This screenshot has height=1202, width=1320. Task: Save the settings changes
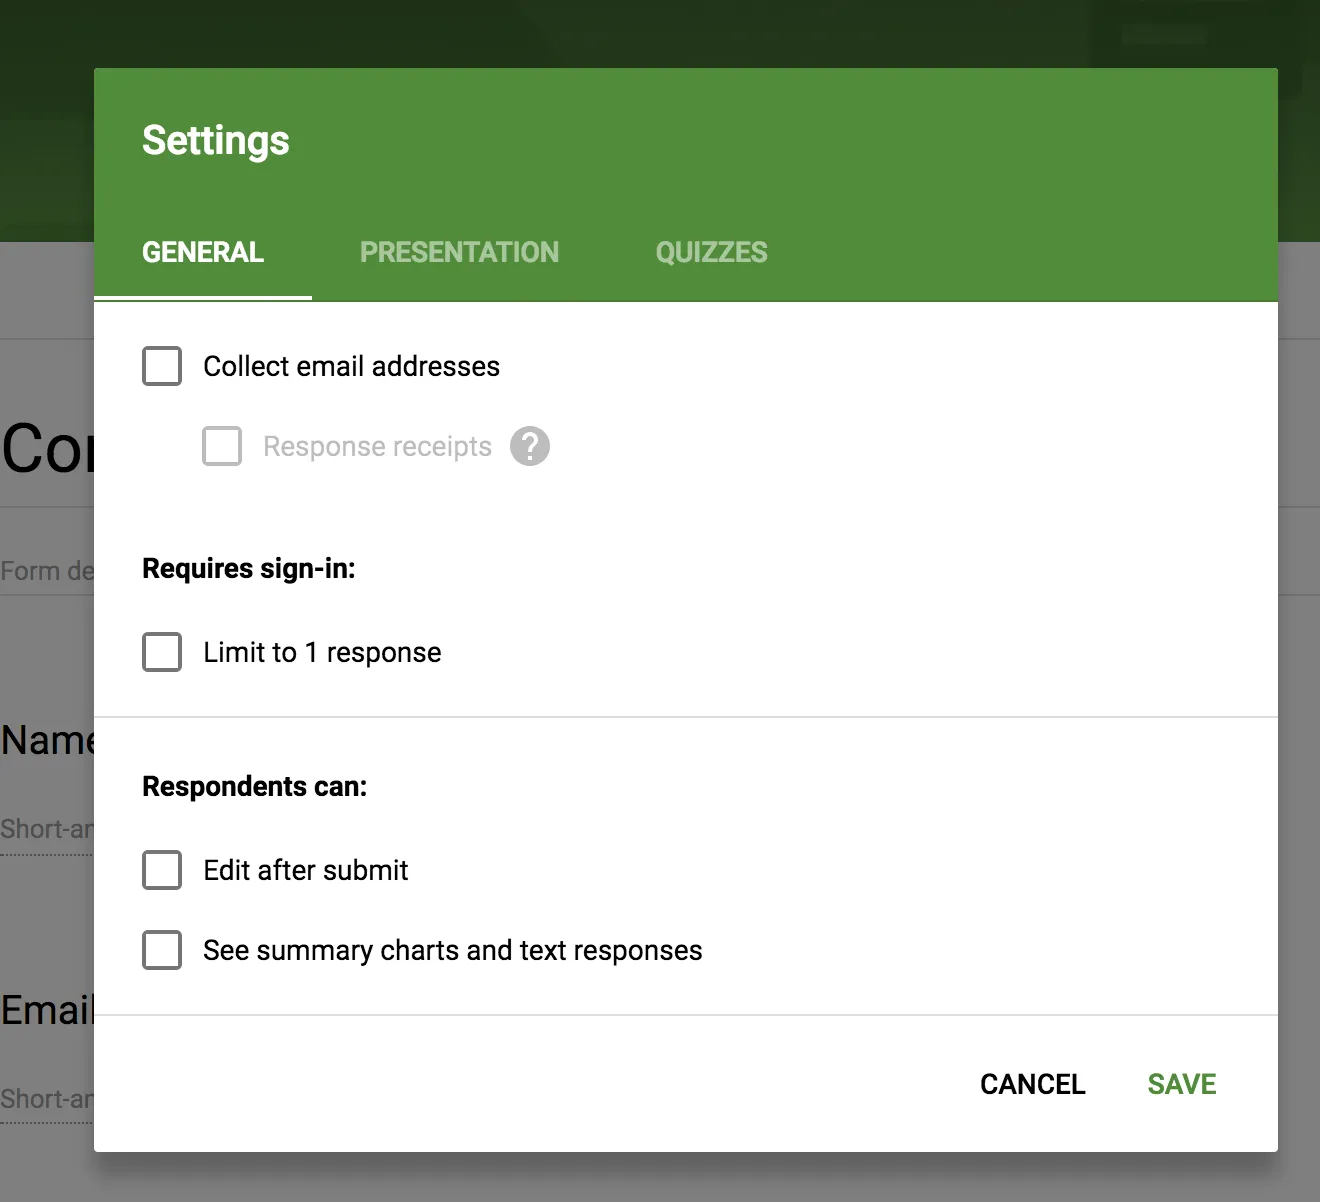click(x=1181, y=1084)
